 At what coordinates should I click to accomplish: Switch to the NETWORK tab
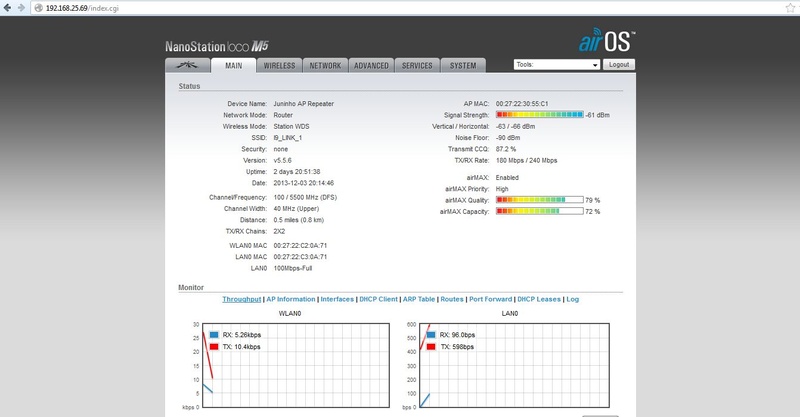tap(325, 65)
